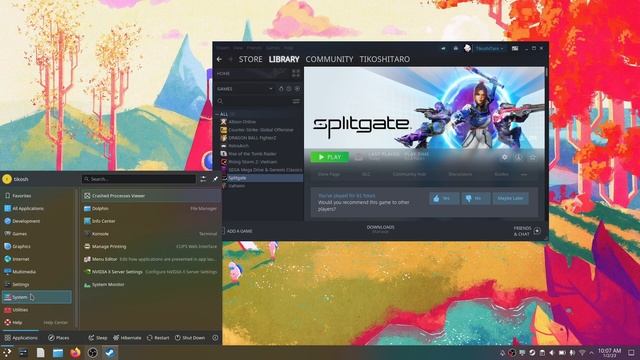This screenshot has height=360, width=640.
Task: Launch Crashed Processes Viewer
Action: click(x=151, y=196)
